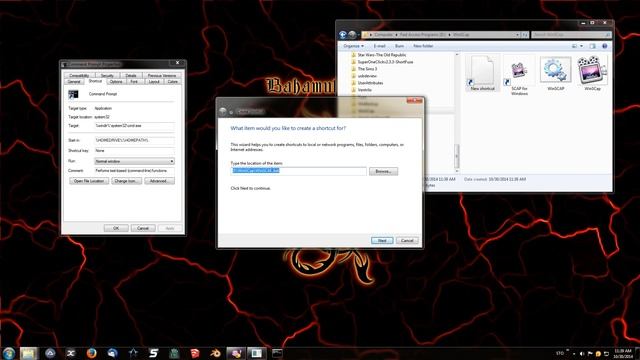
Task: Open the Previous Versions tab in Properties
Action: click(162, 76)
